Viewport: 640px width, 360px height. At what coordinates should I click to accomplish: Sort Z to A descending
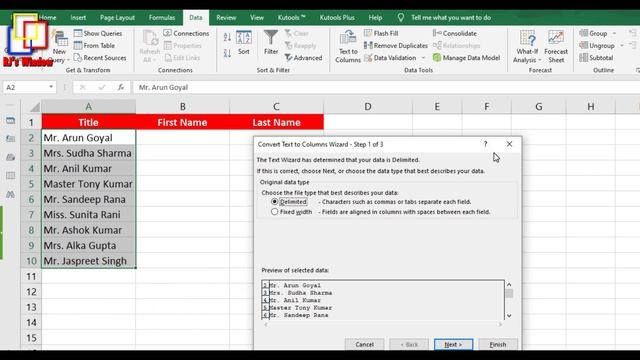click(227, 53)
